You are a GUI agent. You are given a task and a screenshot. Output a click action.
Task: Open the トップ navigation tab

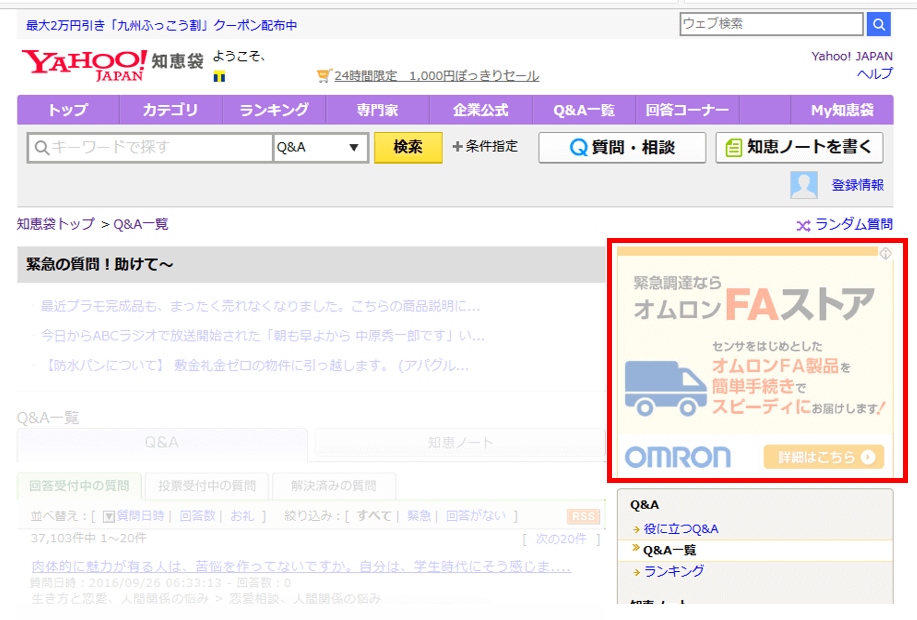(68, 110)
